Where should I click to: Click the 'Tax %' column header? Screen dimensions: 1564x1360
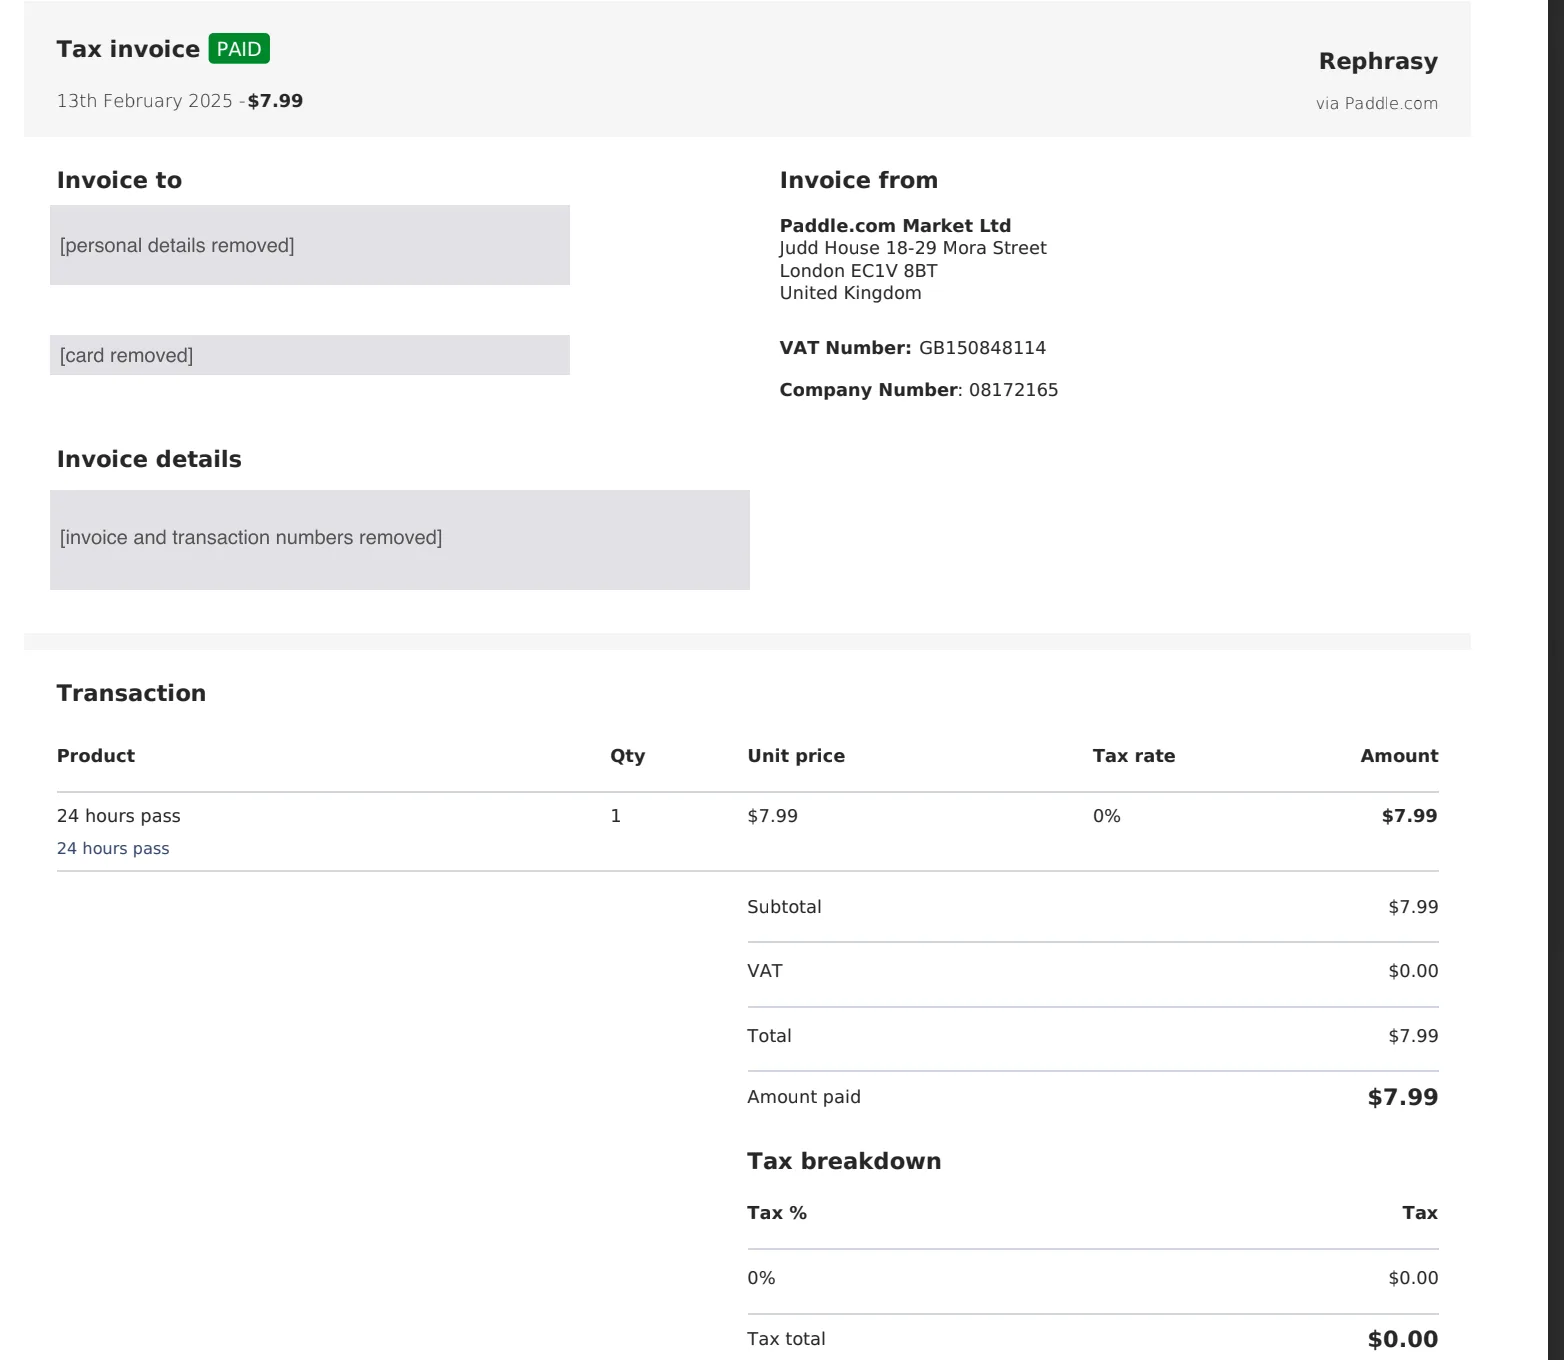pos(777,1213)
